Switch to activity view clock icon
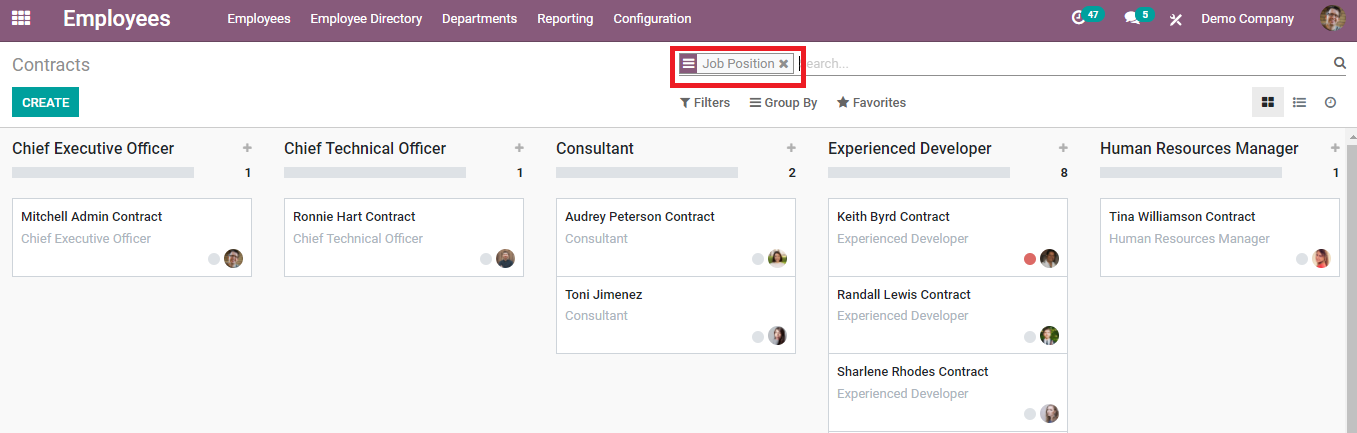This screenshot has width=1357, height=433. (x=1330, y=102)
